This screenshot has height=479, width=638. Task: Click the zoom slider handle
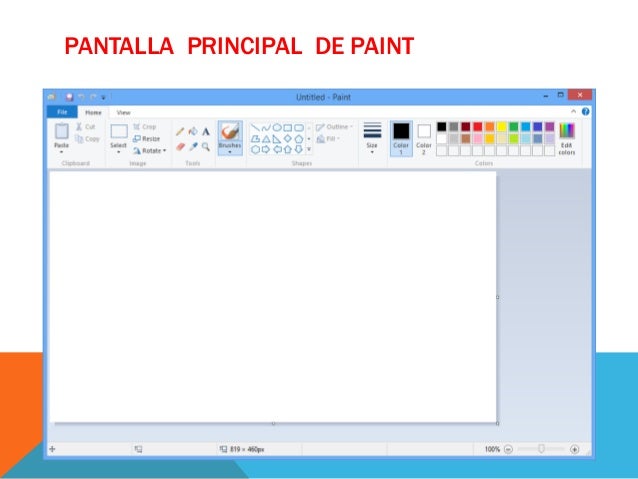point(541,448)
